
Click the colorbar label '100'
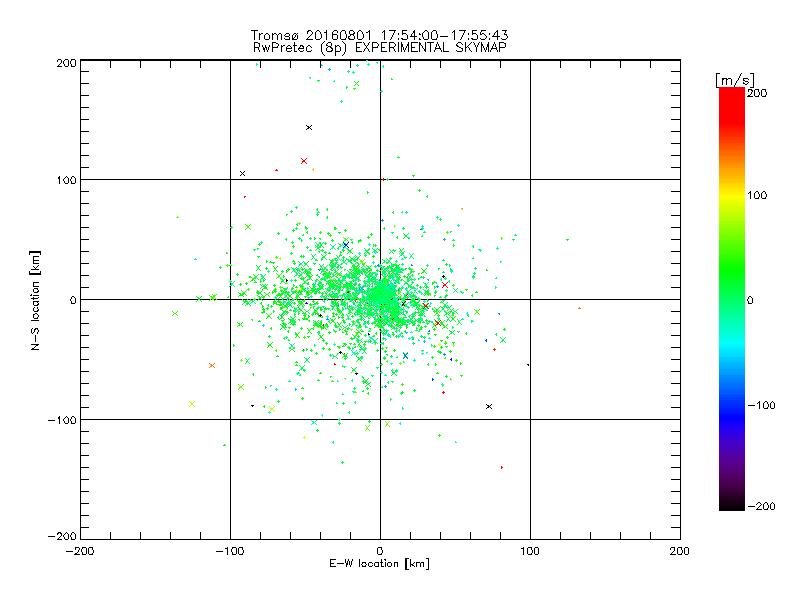tap(757, 195)
